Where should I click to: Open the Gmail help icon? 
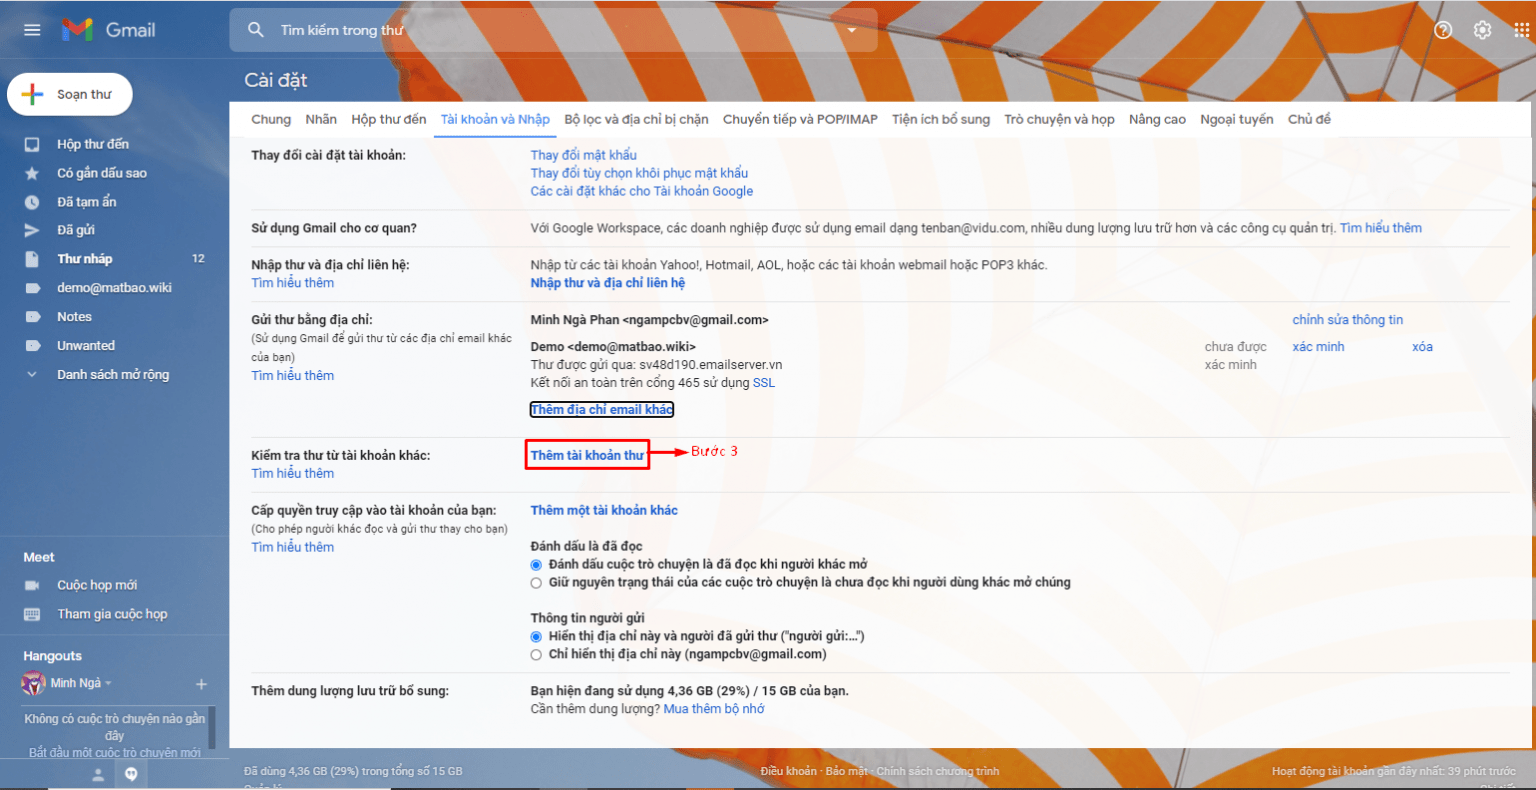1443,29
